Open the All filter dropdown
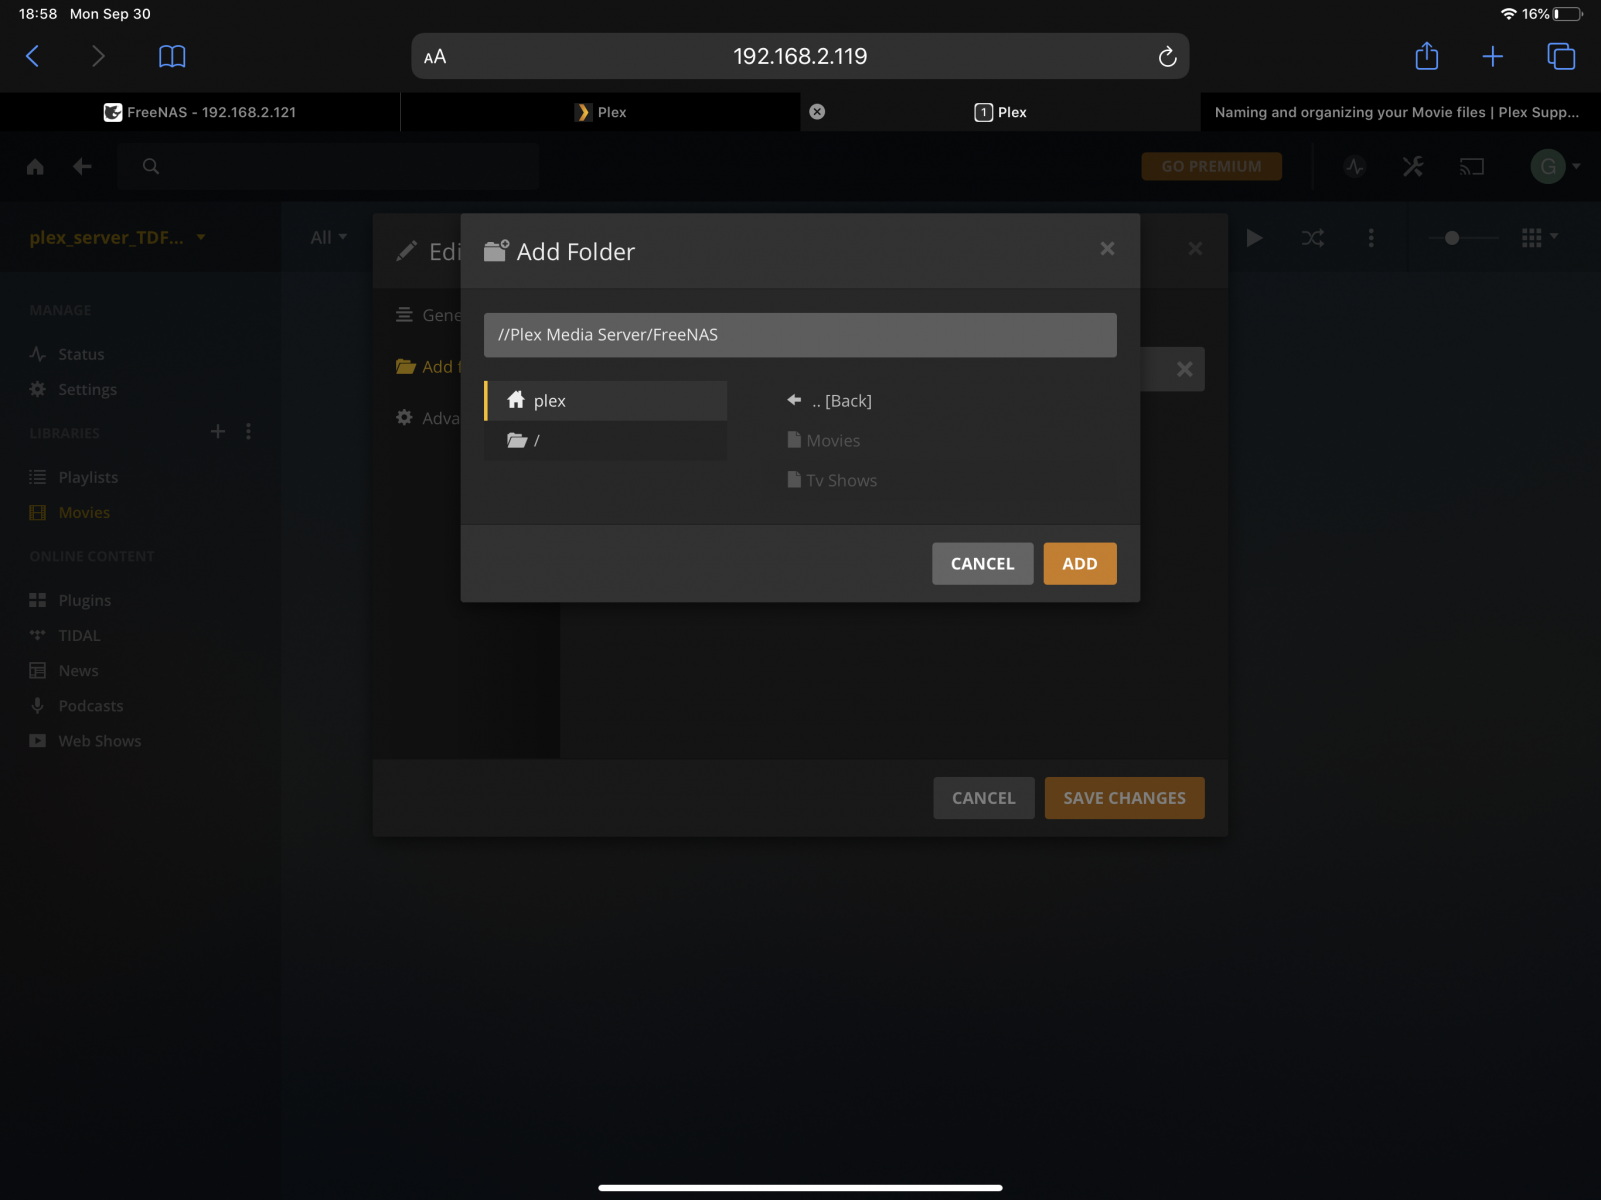Screen dimensions: 1601x1200 click(x=328, y=237)
